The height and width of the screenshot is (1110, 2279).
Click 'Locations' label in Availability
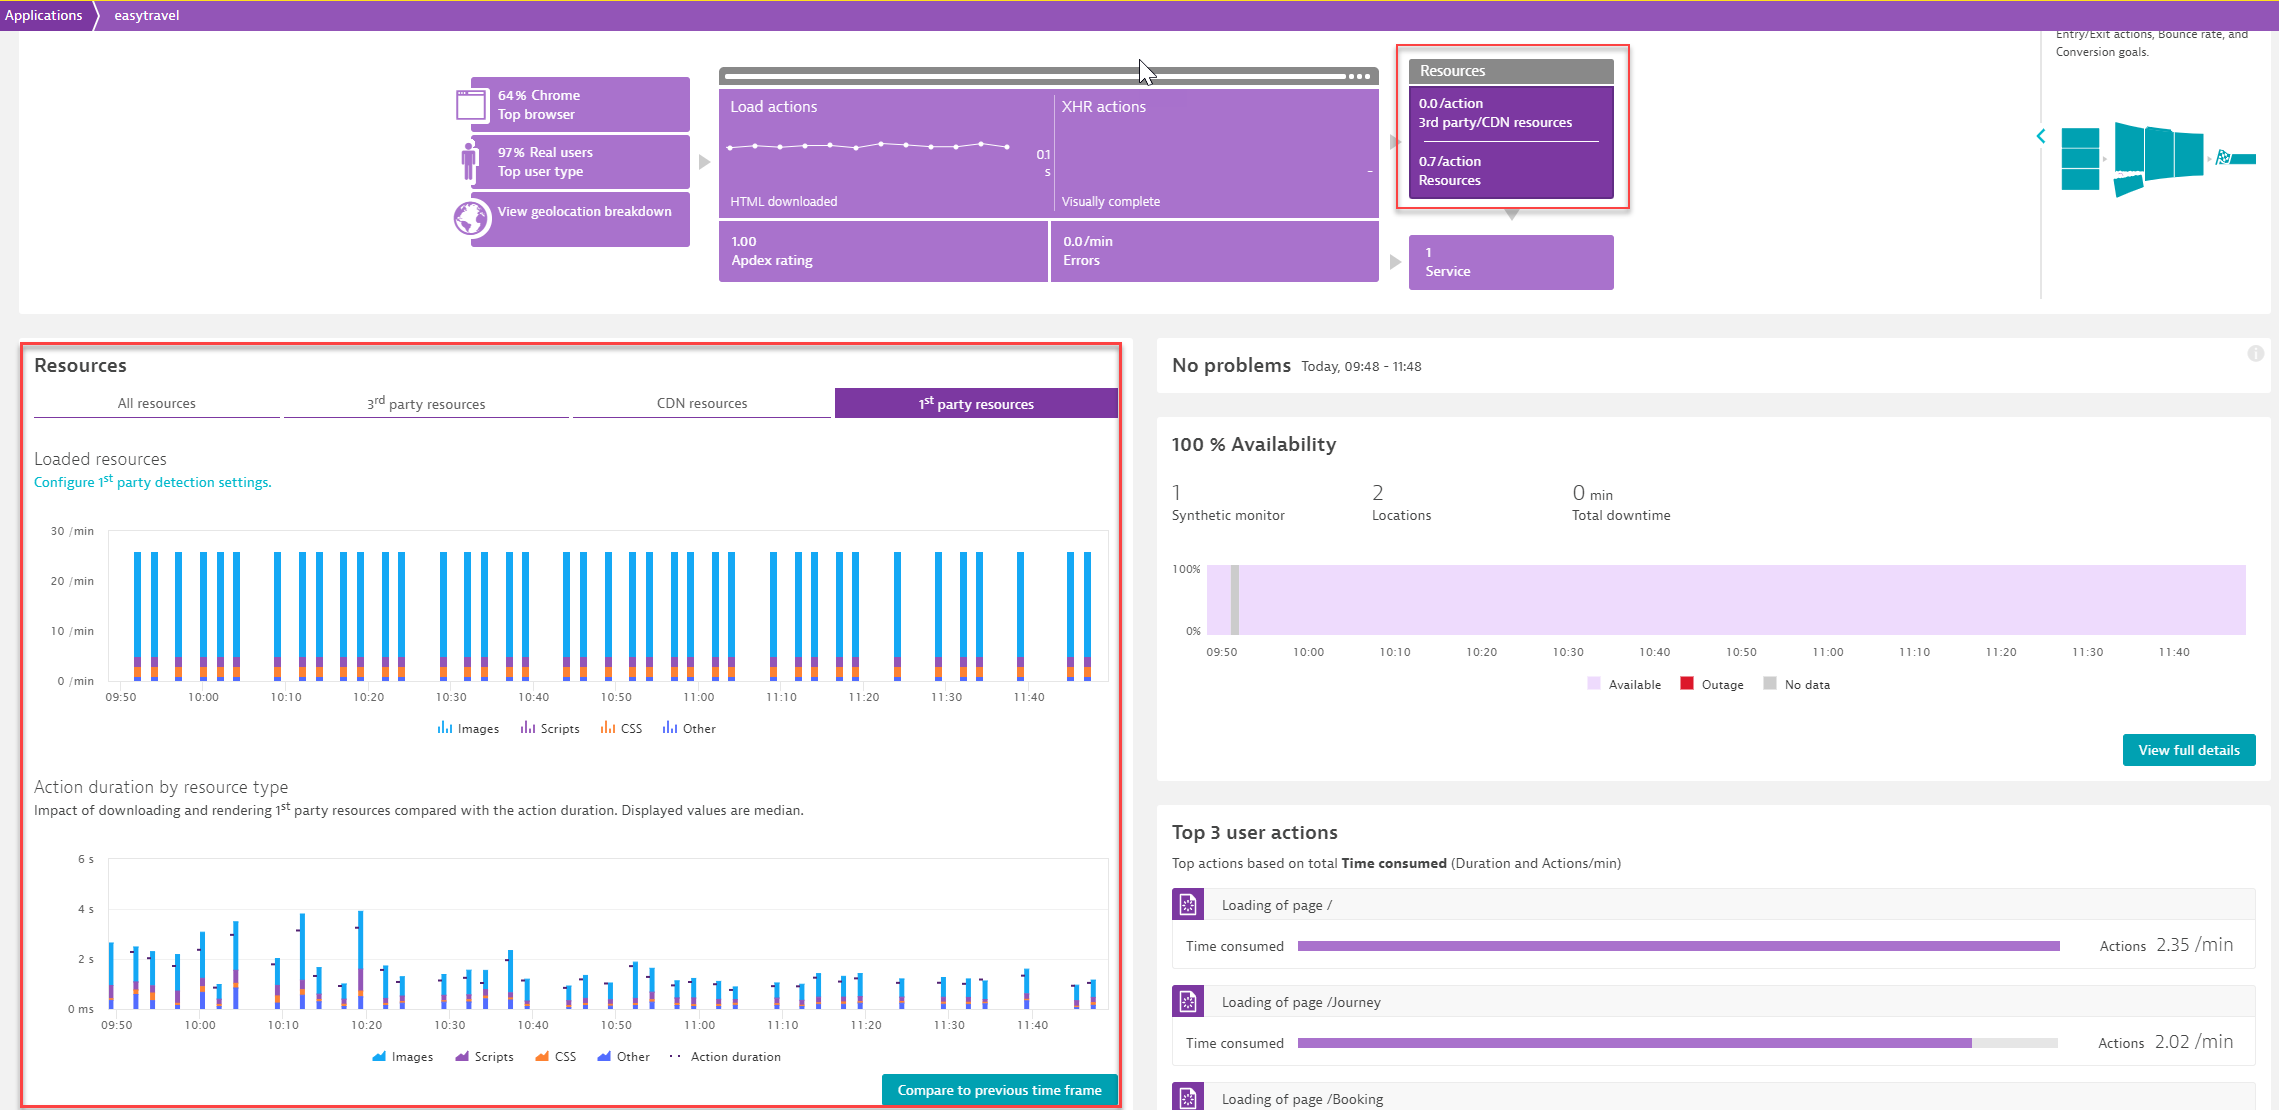[1401, 515]
